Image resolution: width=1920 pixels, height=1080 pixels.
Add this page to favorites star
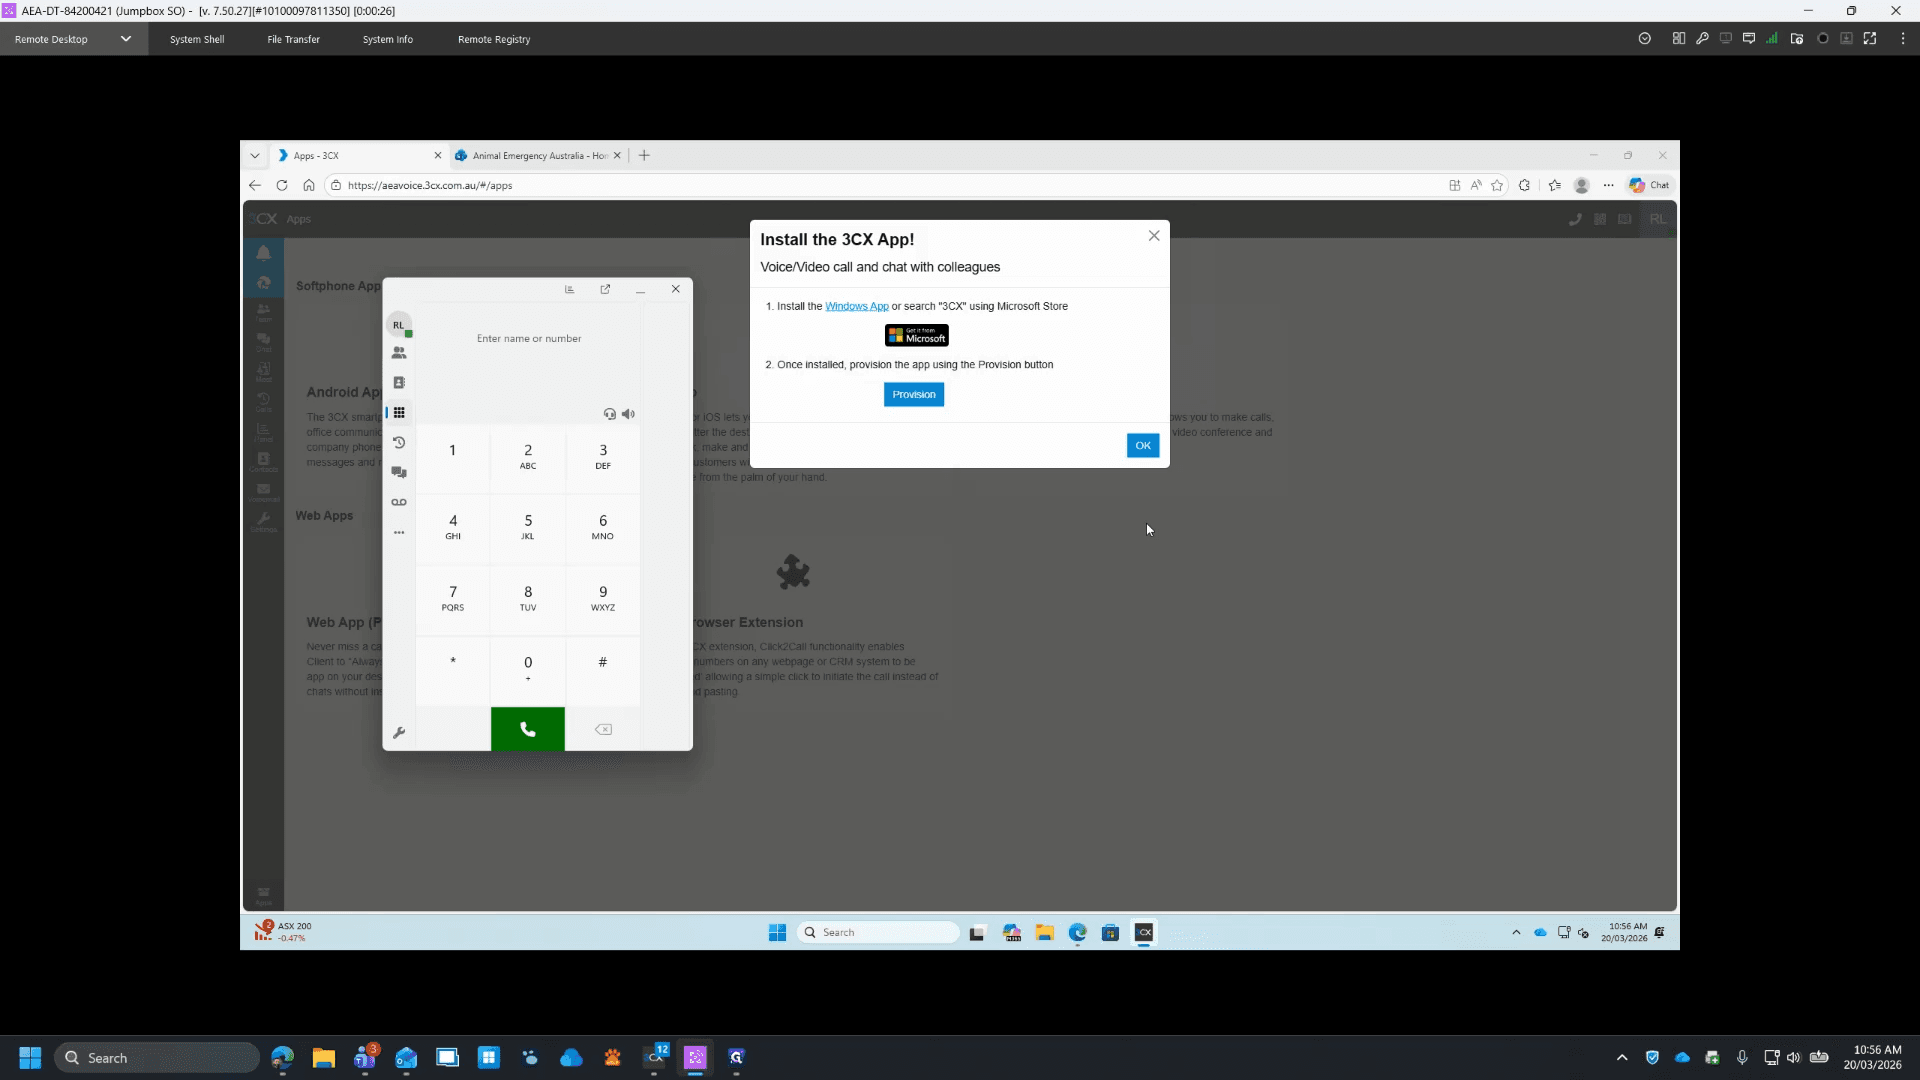(1497, 186)
